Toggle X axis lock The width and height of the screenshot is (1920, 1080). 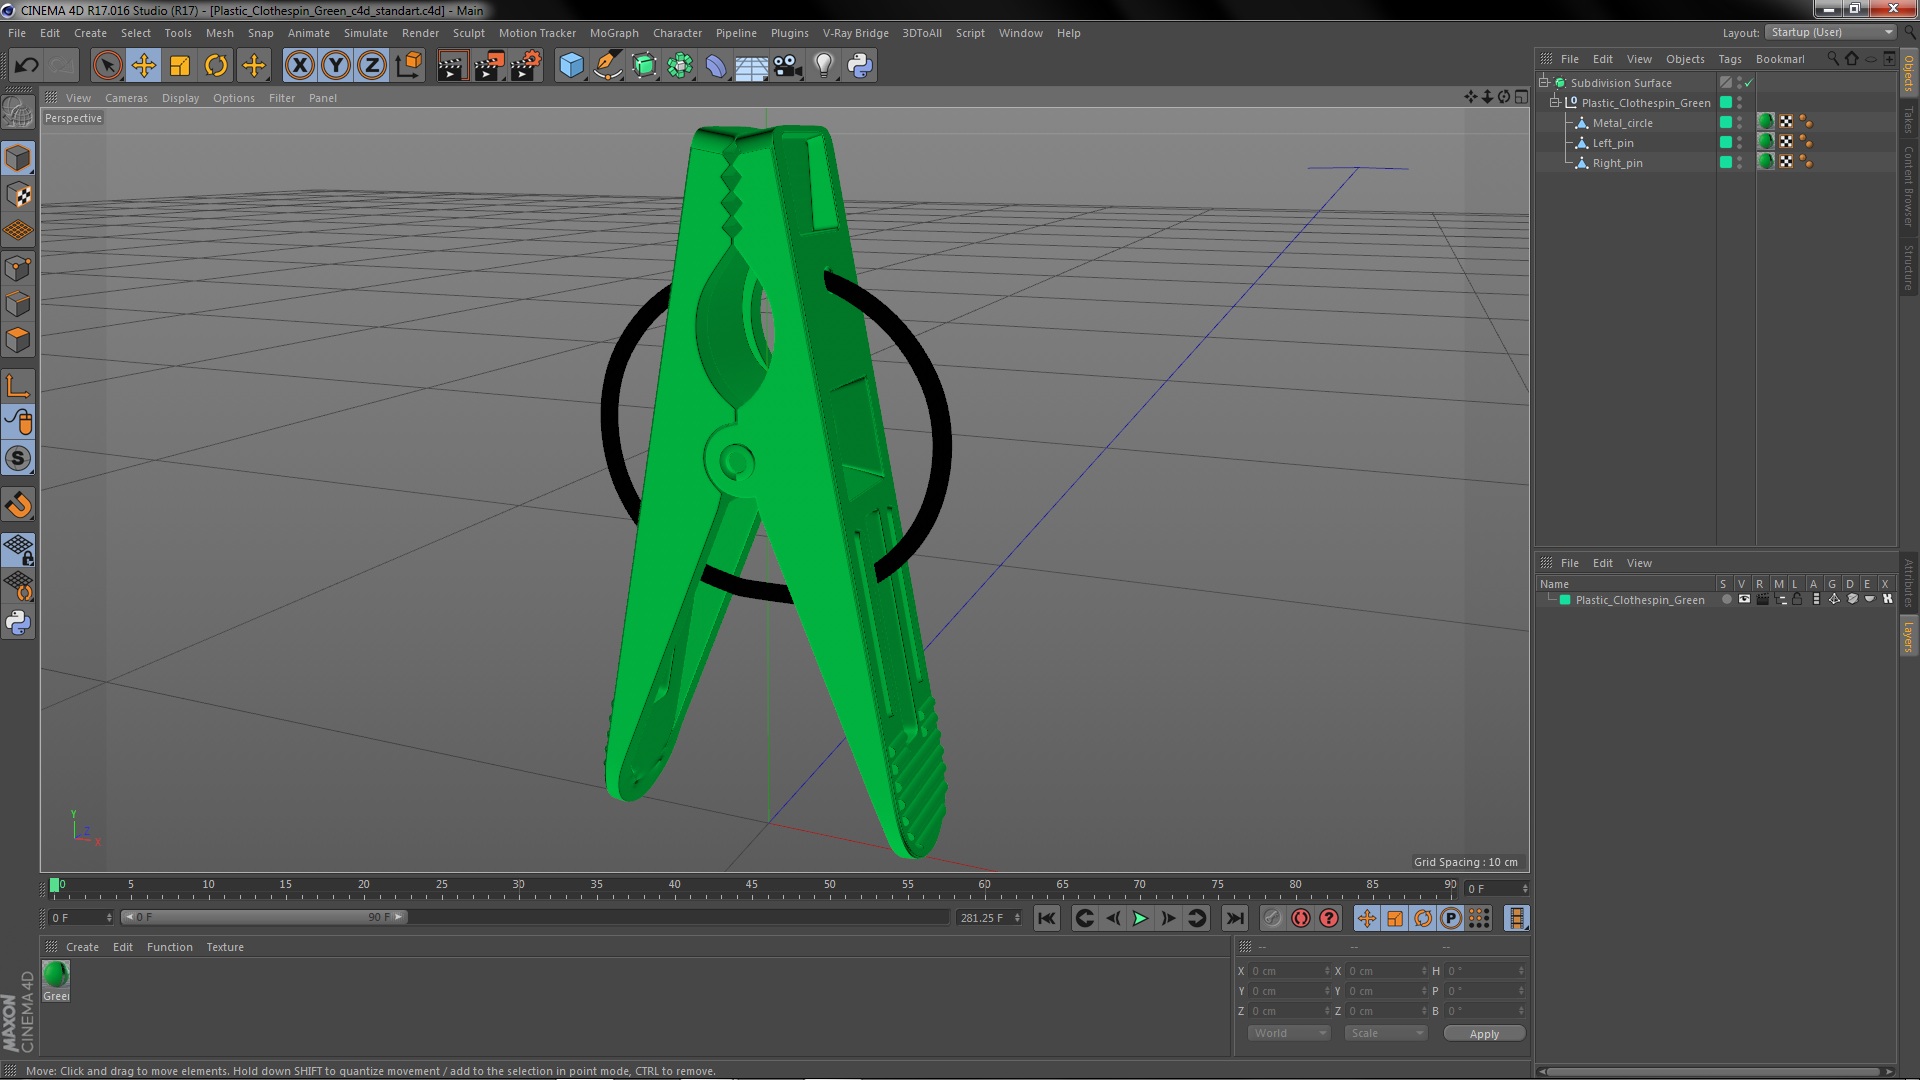(x=299, y=66)
